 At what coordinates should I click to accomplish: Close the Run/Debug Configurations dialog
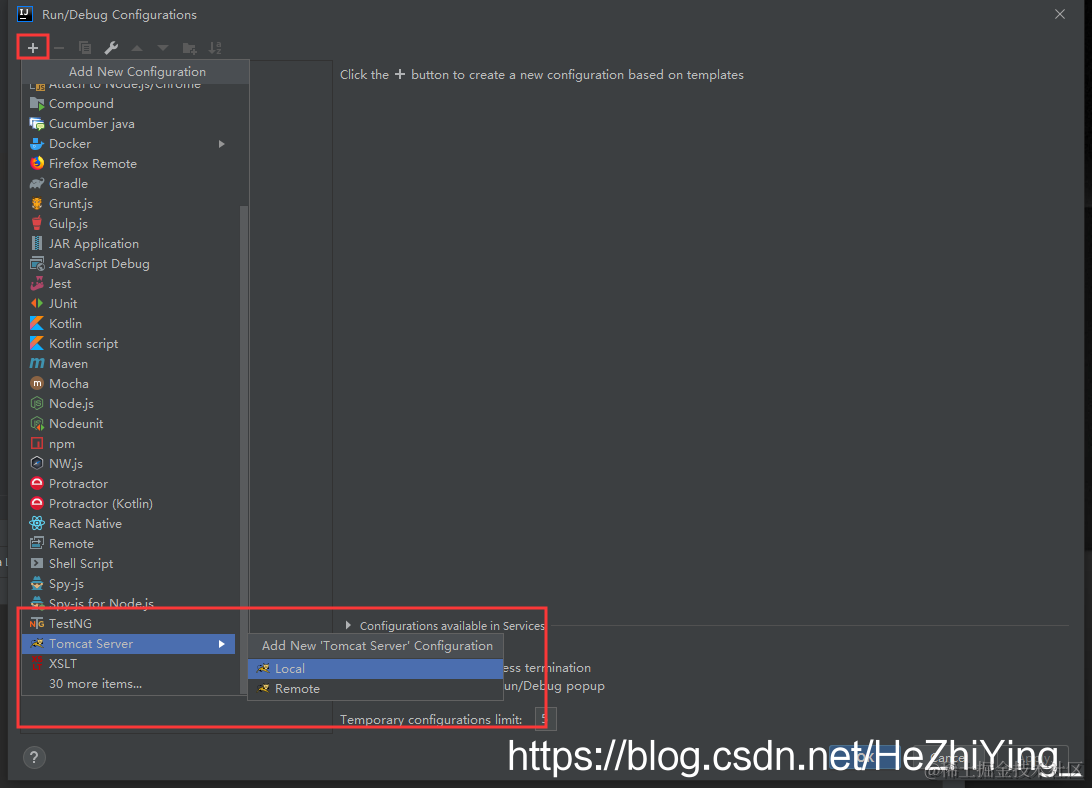1060,15
